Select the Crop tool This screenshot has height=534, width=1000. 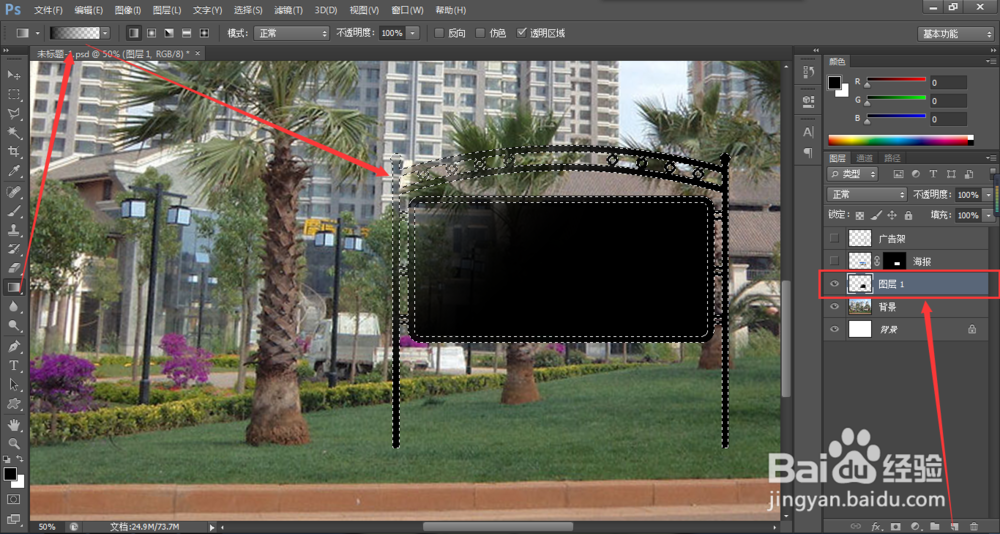[13, 151]
